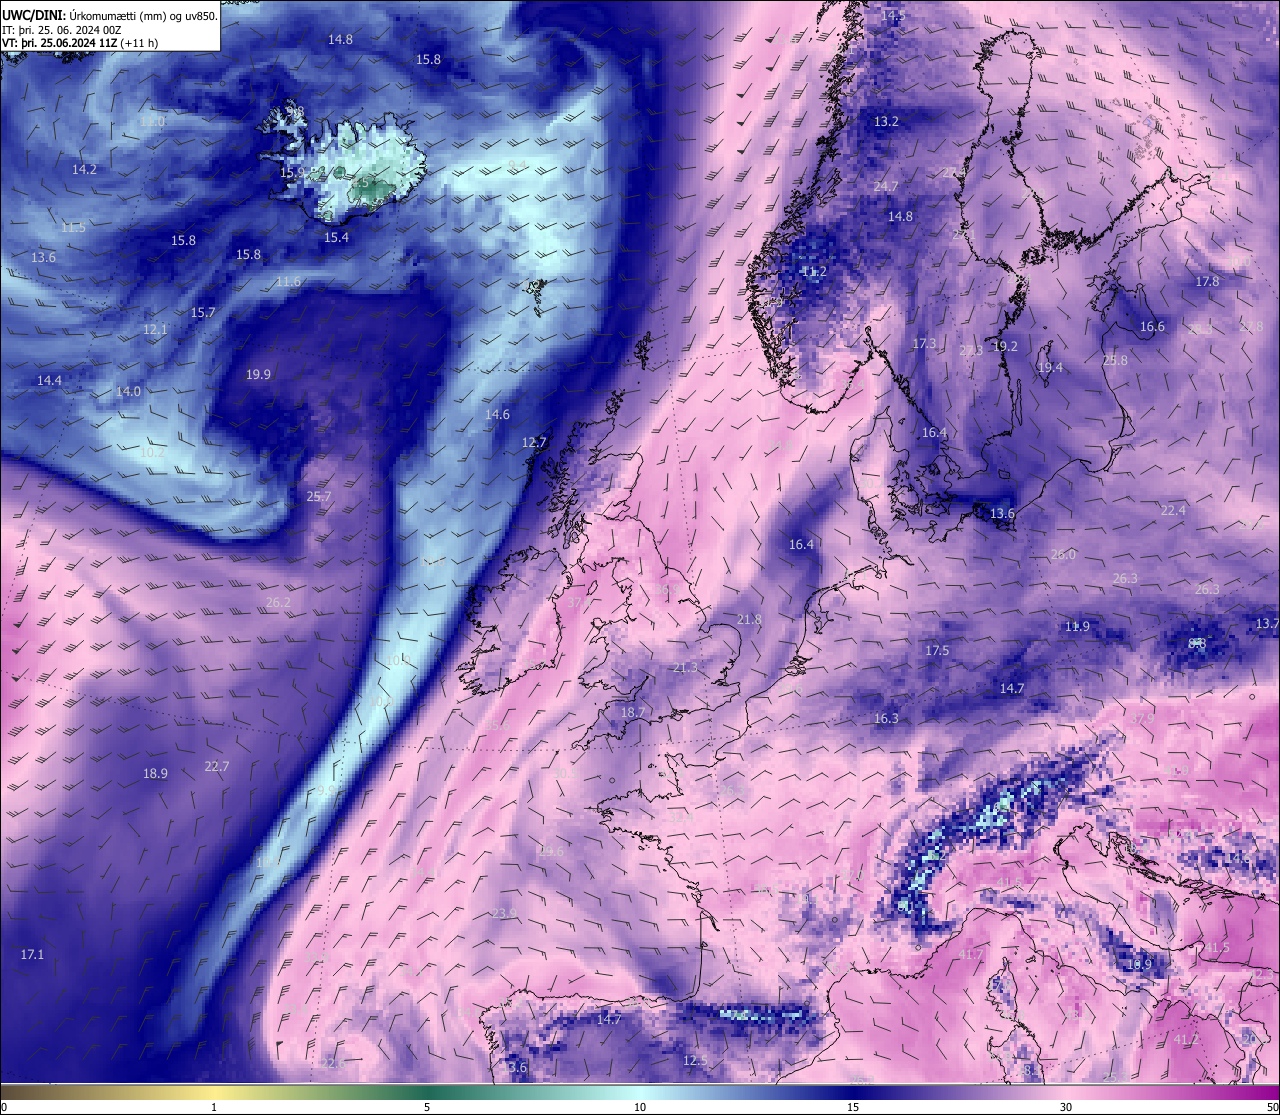This screenshot has height=1115, width=1280.
Task: Click the map value '11.6'
Action: (x=288, y=282)
